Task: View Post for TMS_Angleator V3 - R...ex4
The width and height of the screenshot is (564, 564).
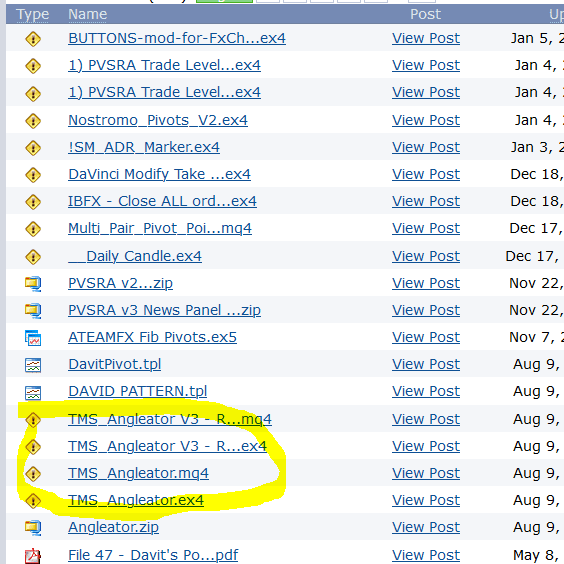Action: [x=426, y=446]
